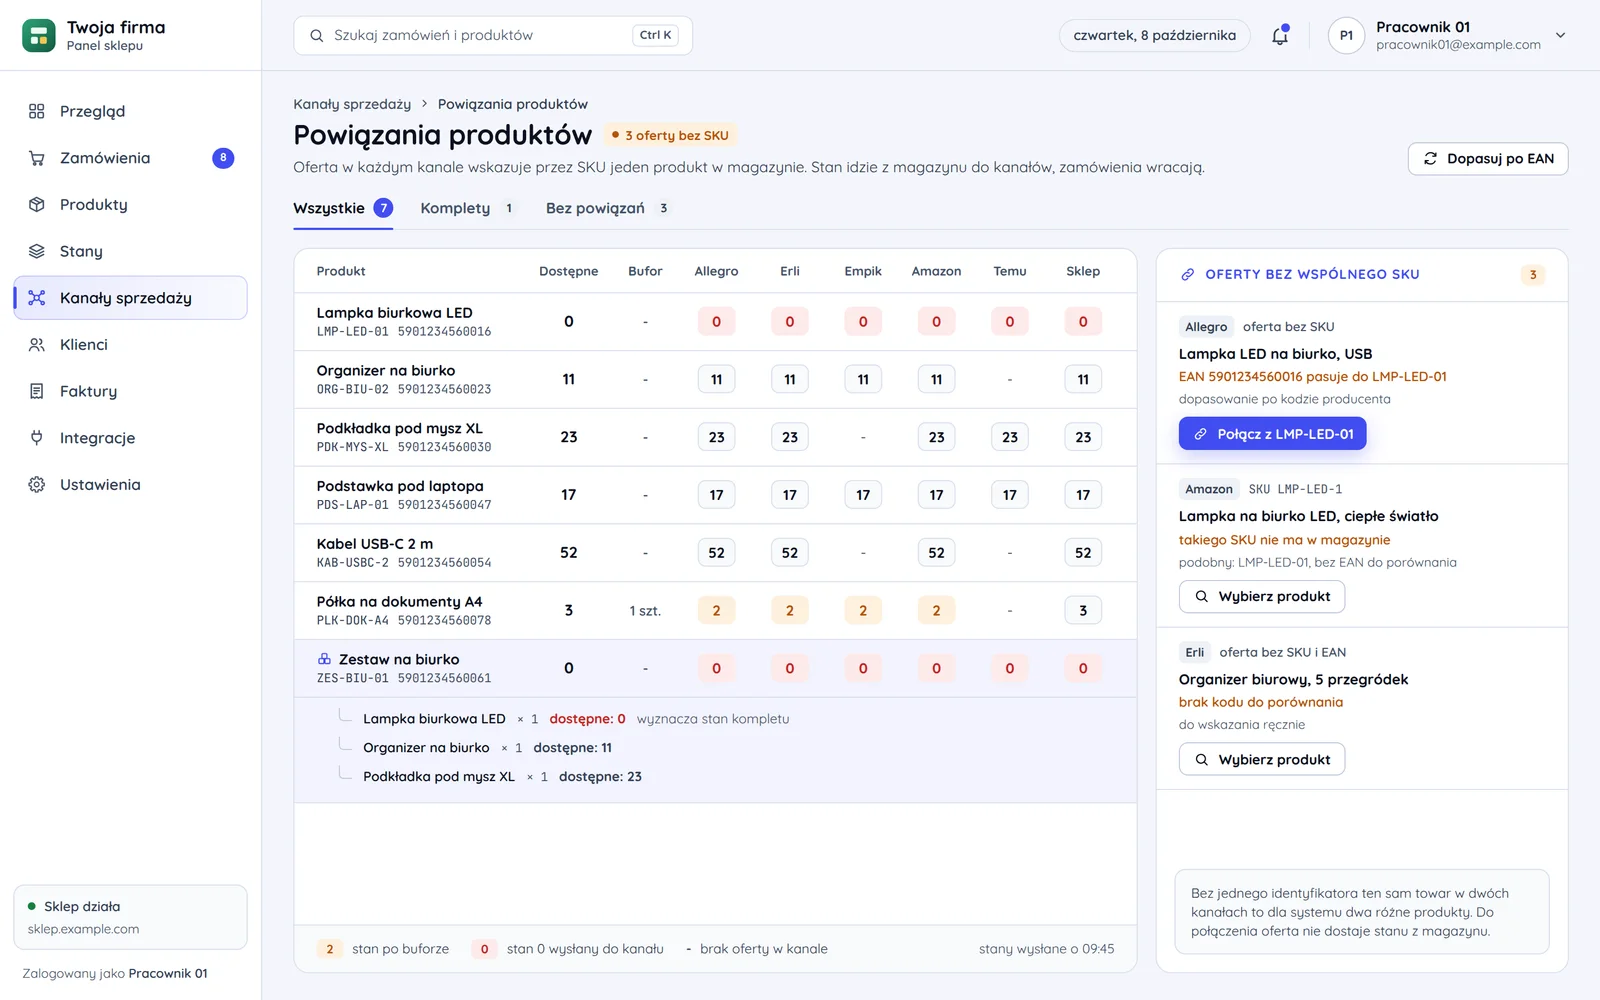Collapse the Zestaw na biurko row

[x=715, y=668]
